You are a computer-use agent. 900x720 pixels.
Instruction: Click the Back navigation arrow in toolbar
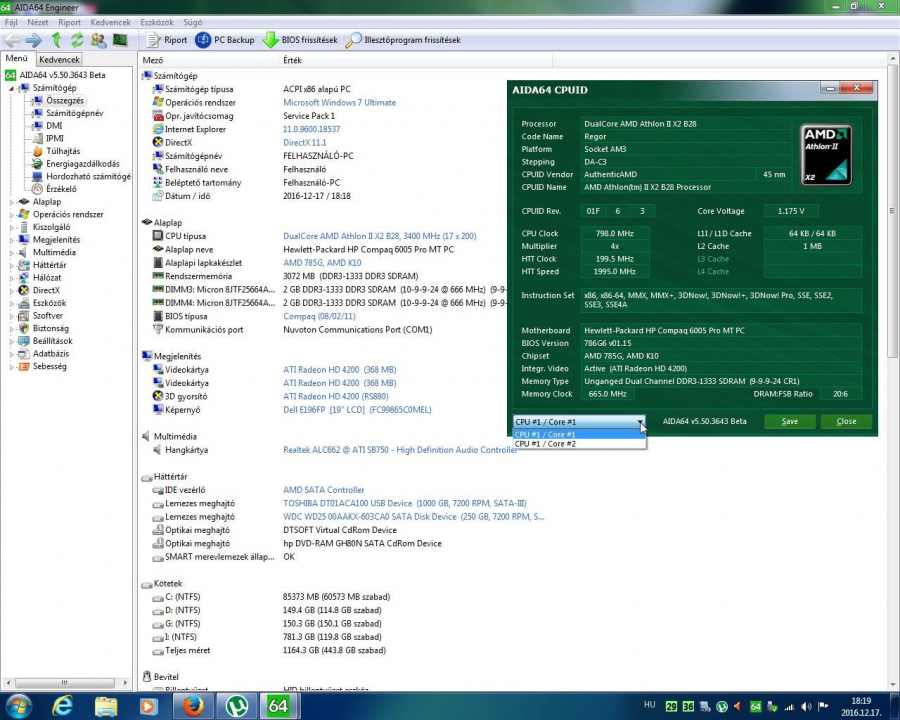pos(13,40)
